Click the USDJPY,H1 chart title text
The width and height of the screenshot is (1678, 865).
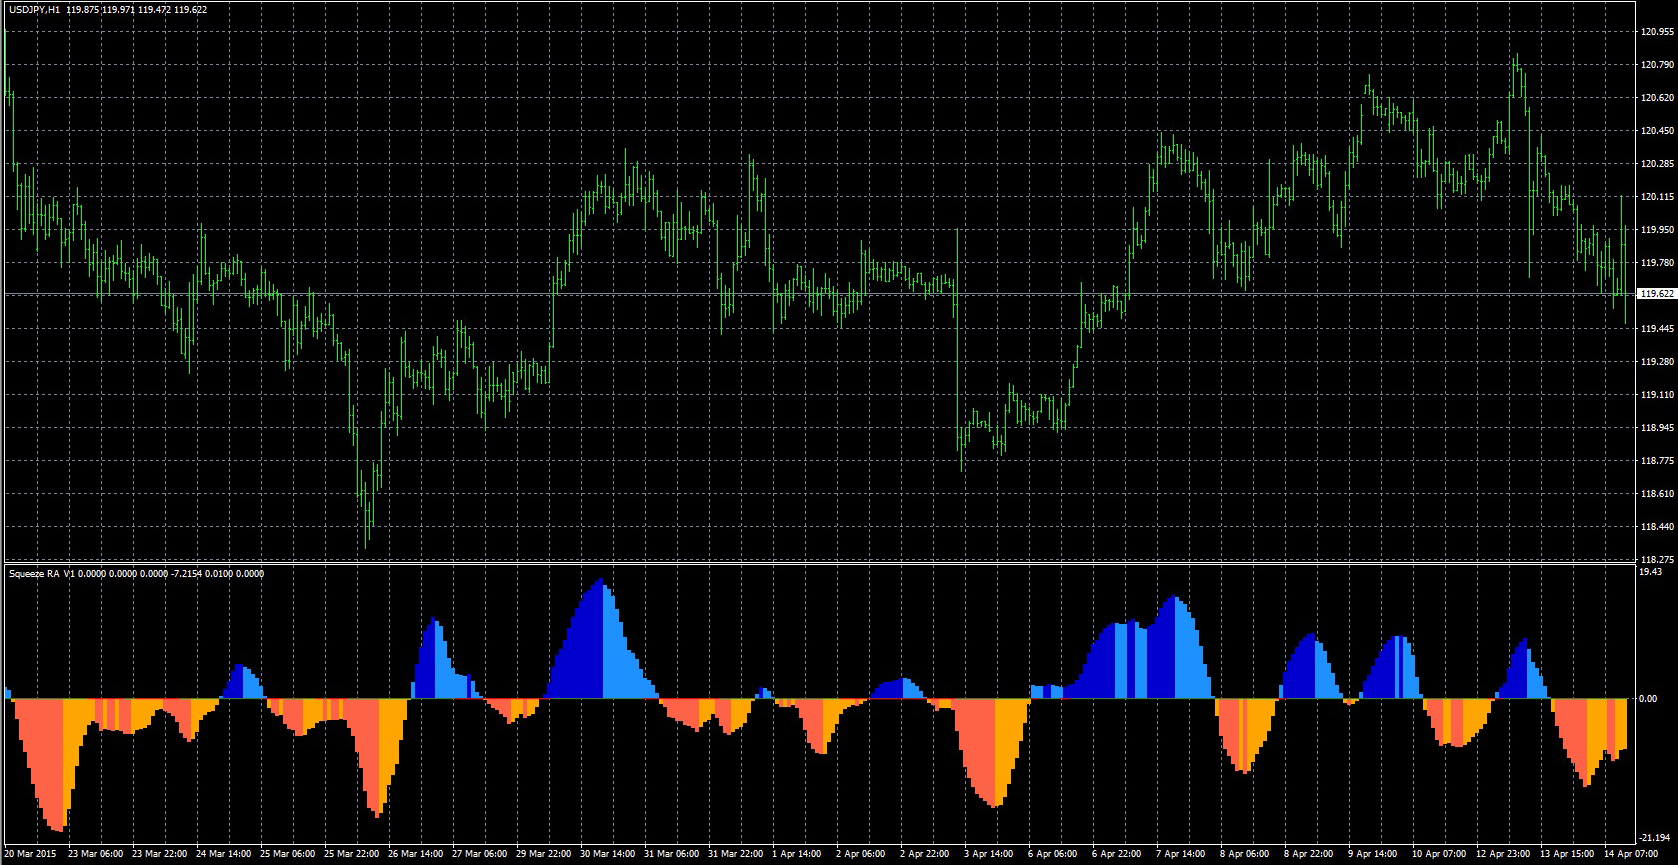pyautogui.click(x=34, y=10)
